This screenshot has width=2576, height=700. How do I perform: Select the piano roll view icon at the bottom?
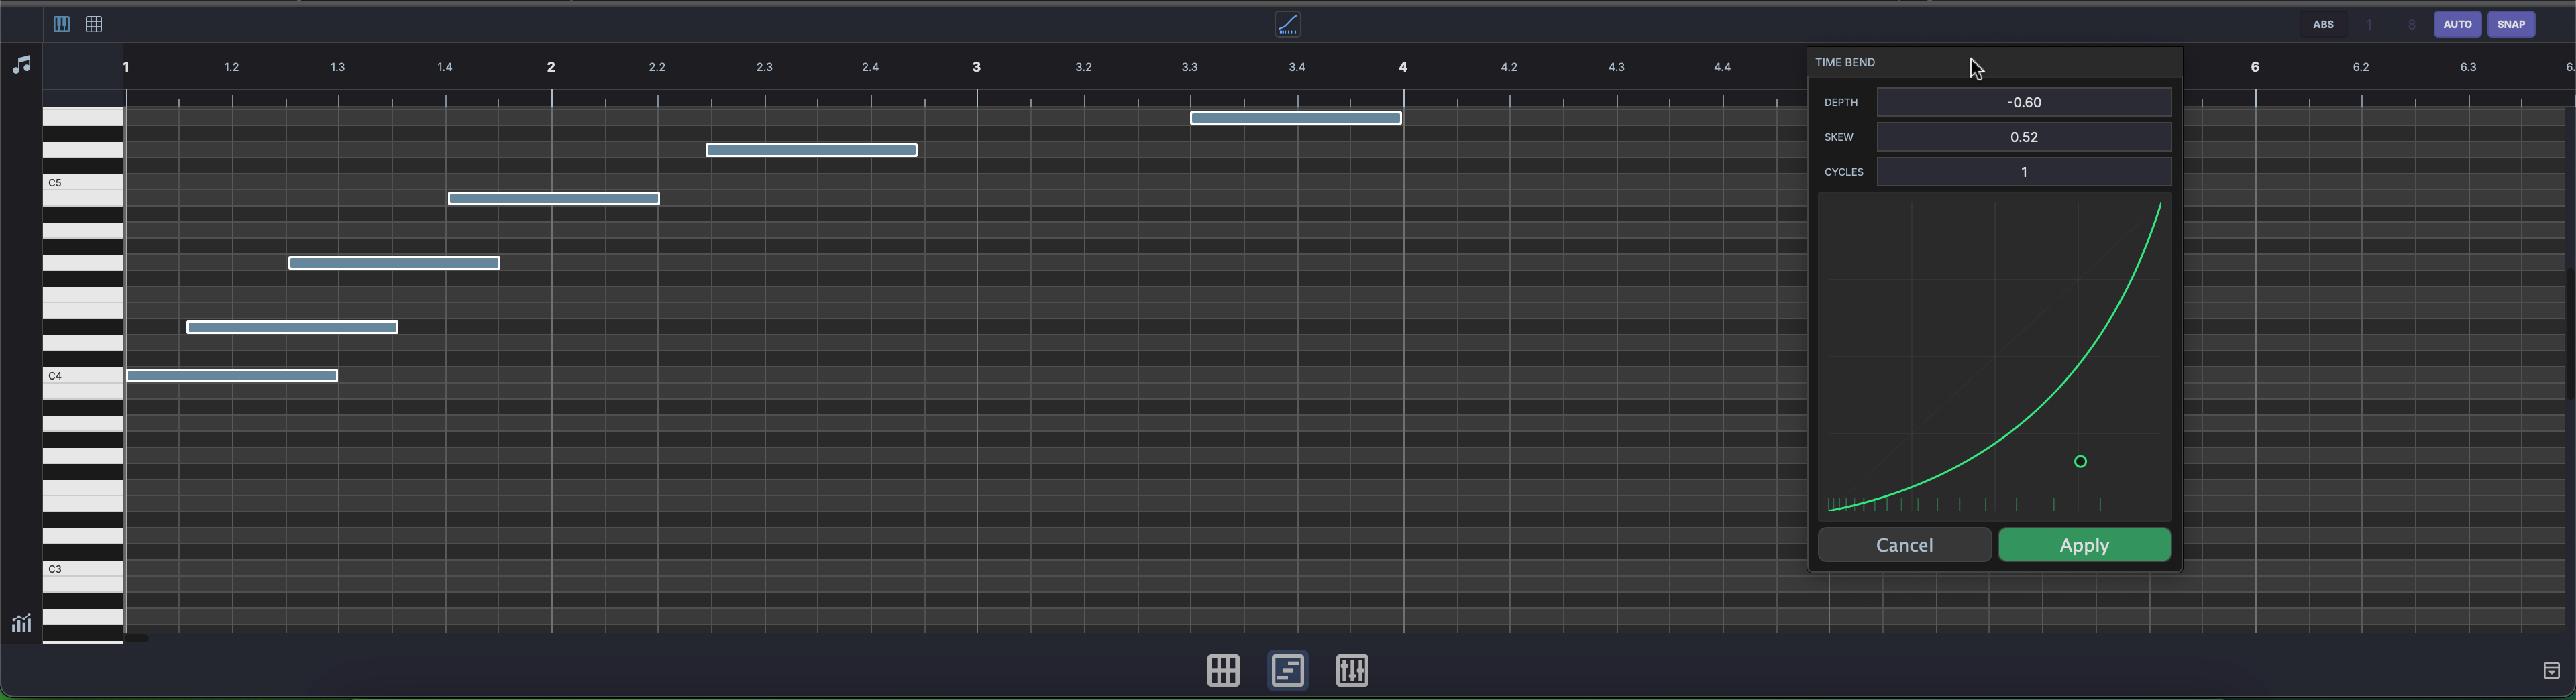click(x=1287, y=670)
